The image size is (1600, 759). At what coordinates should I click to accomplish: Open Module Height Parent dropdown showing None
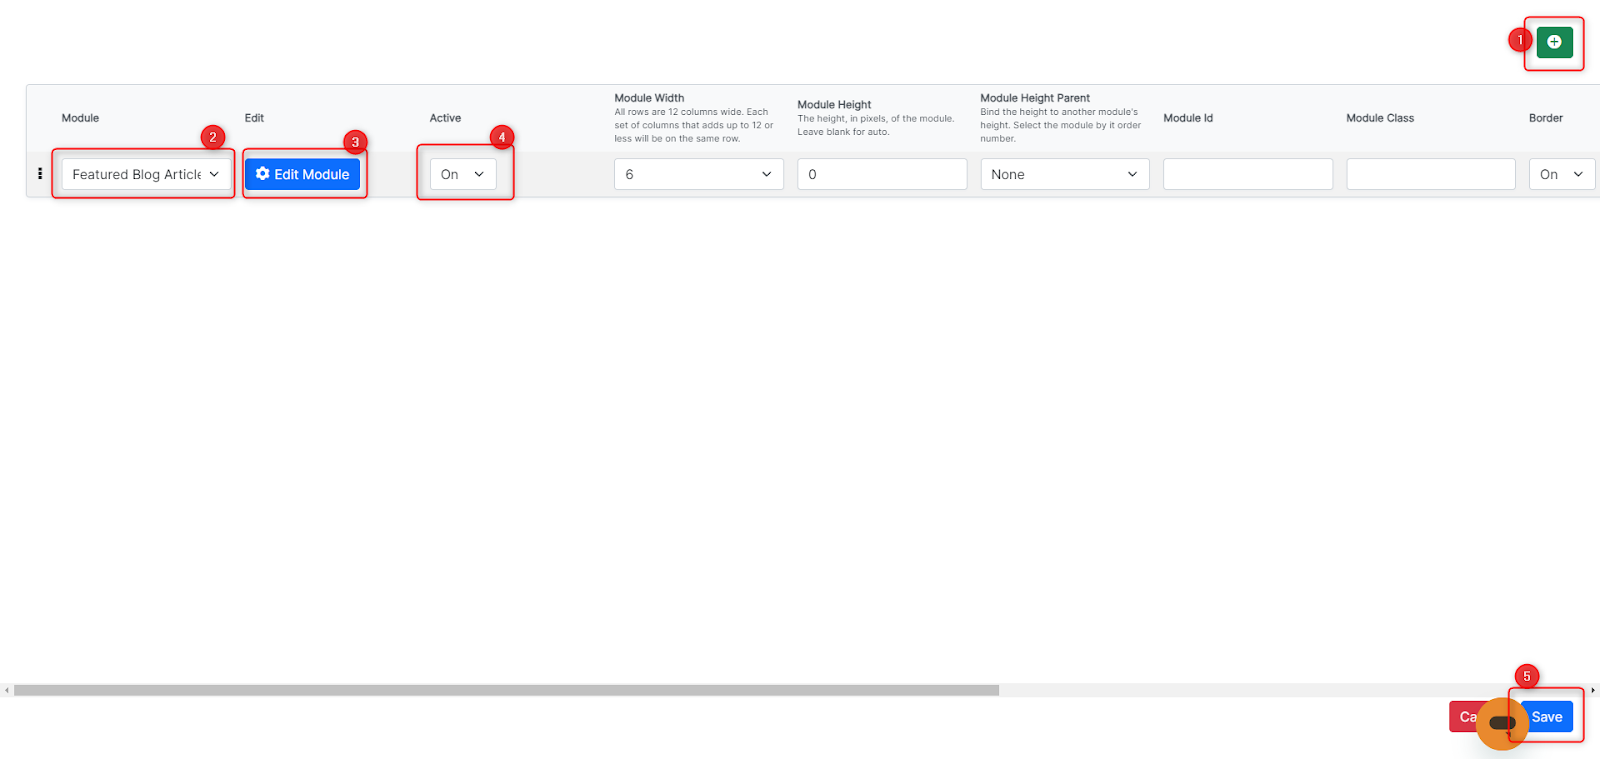pos(1064,174)
